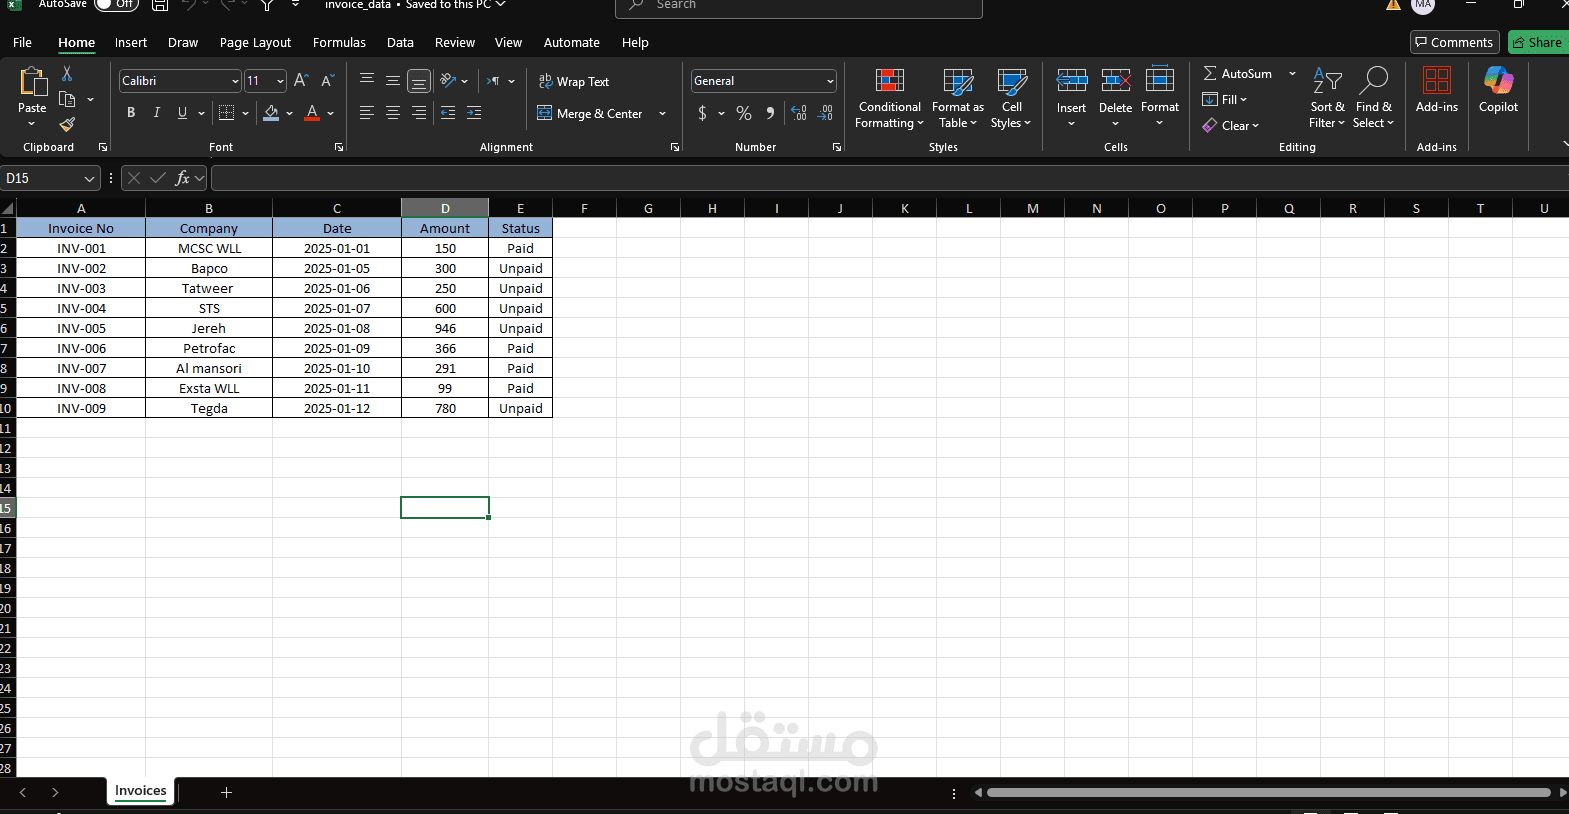Toggle Wrap Text
The width and height of the screenshot is (1569, 814).
click(x=574, y=81)
